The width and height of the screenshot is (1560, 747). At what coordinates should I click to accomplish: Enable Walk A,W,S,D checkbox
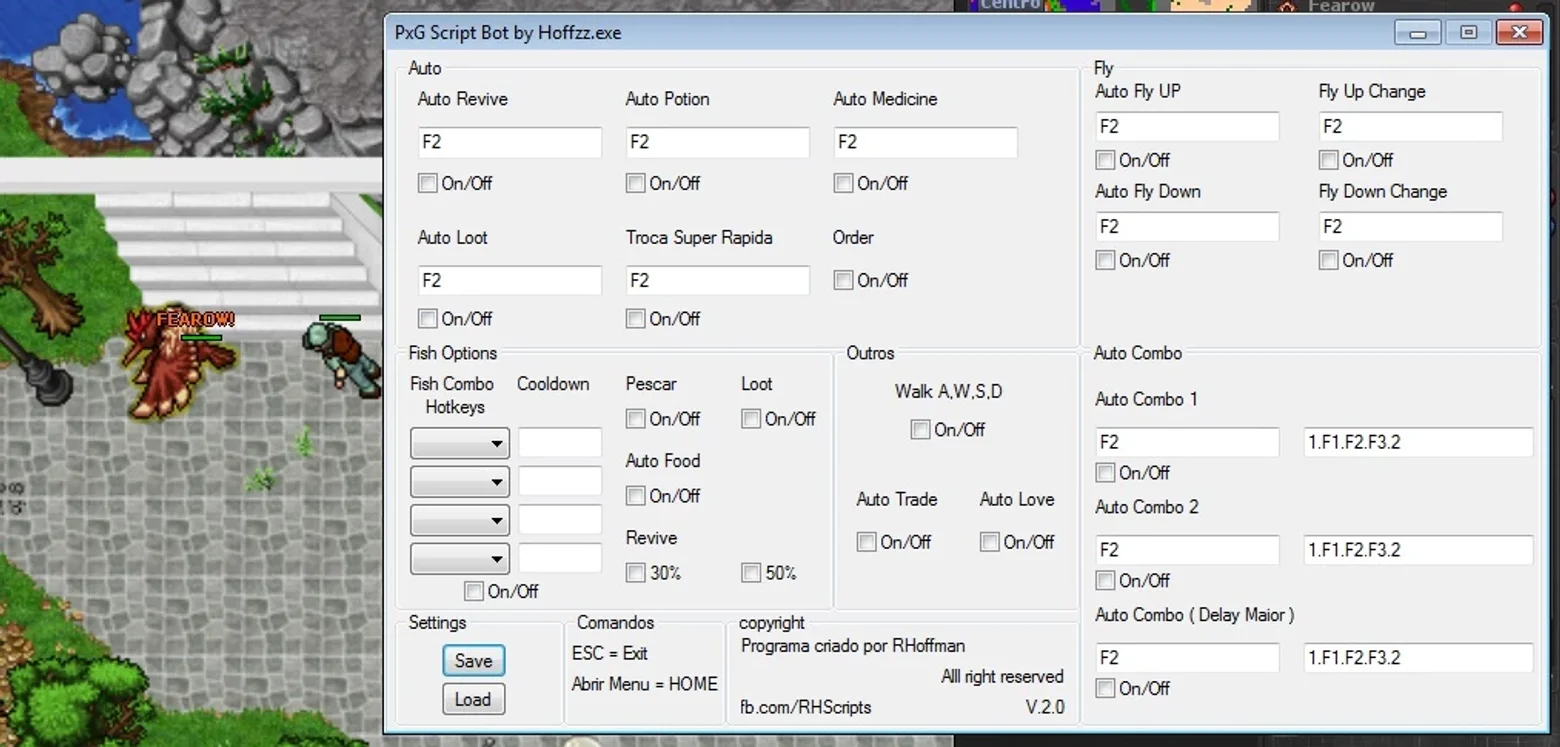(x=920, y=429)
